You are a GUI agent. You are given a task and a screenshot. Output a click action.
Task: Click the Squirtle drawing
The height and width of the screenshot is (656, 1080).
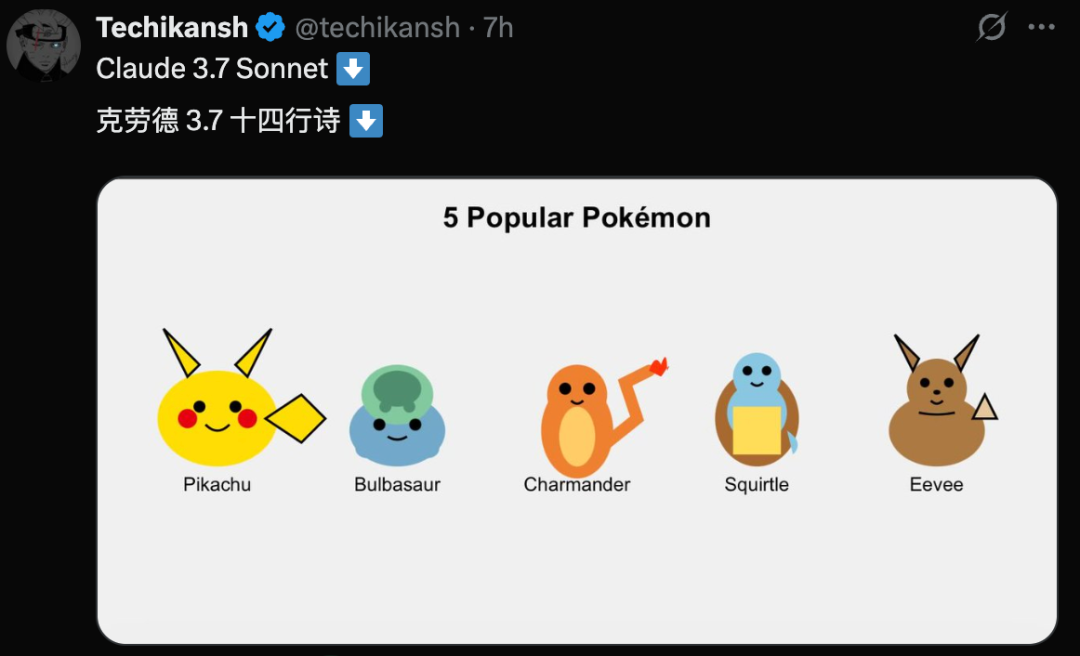click(x=756, y=412)
